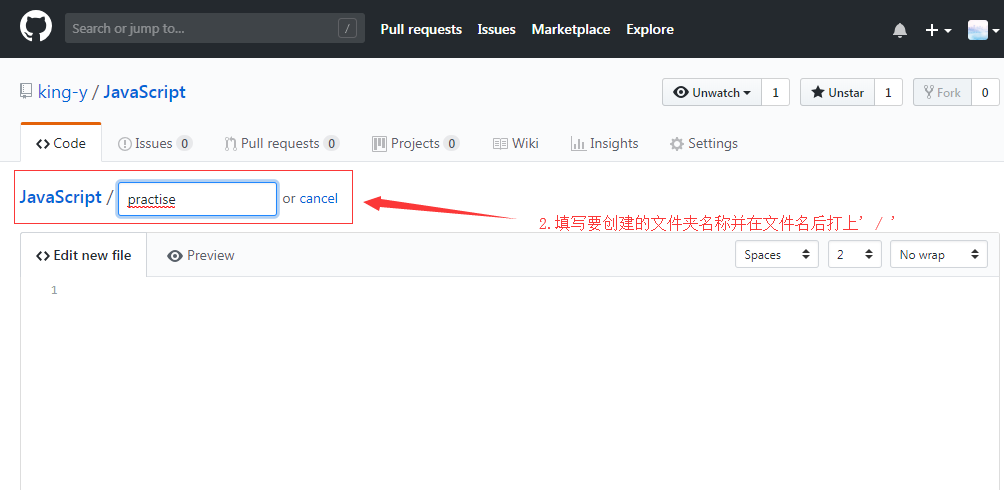Switch to the Projects tab

416,143
